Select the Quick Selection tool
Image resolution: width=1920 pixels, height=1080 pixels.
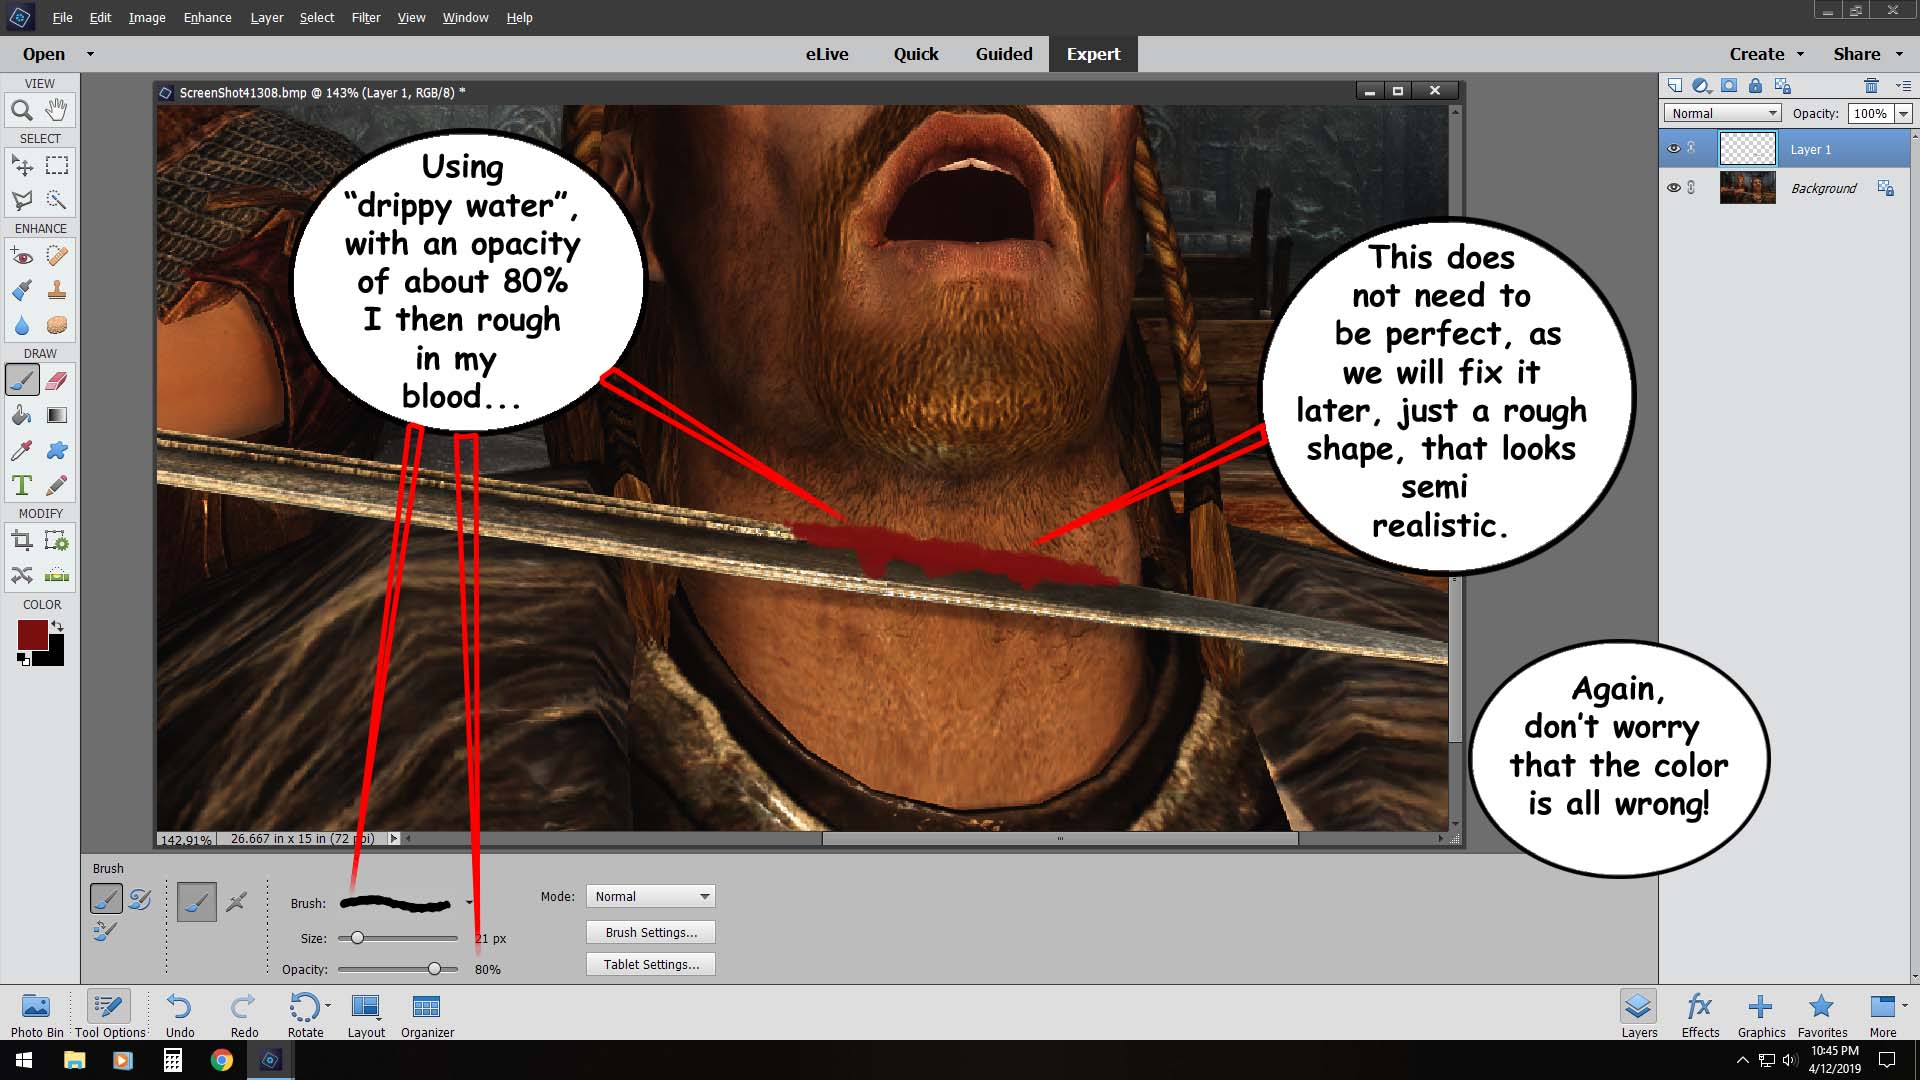point(57,200)
